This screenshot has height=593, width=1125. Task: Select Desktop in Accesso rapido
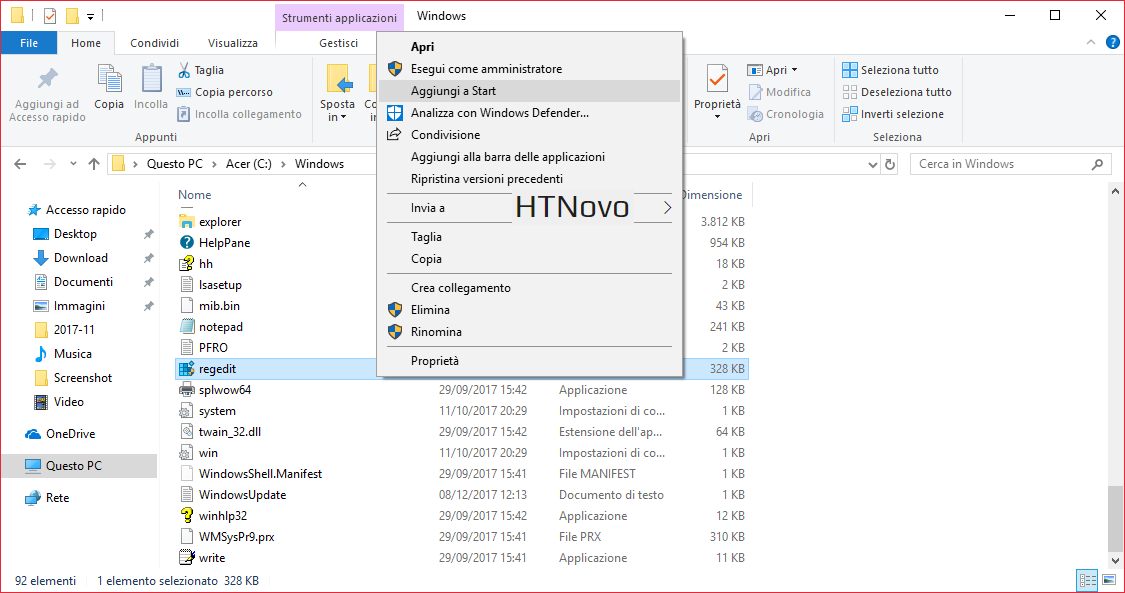click(x=75, y=234)
